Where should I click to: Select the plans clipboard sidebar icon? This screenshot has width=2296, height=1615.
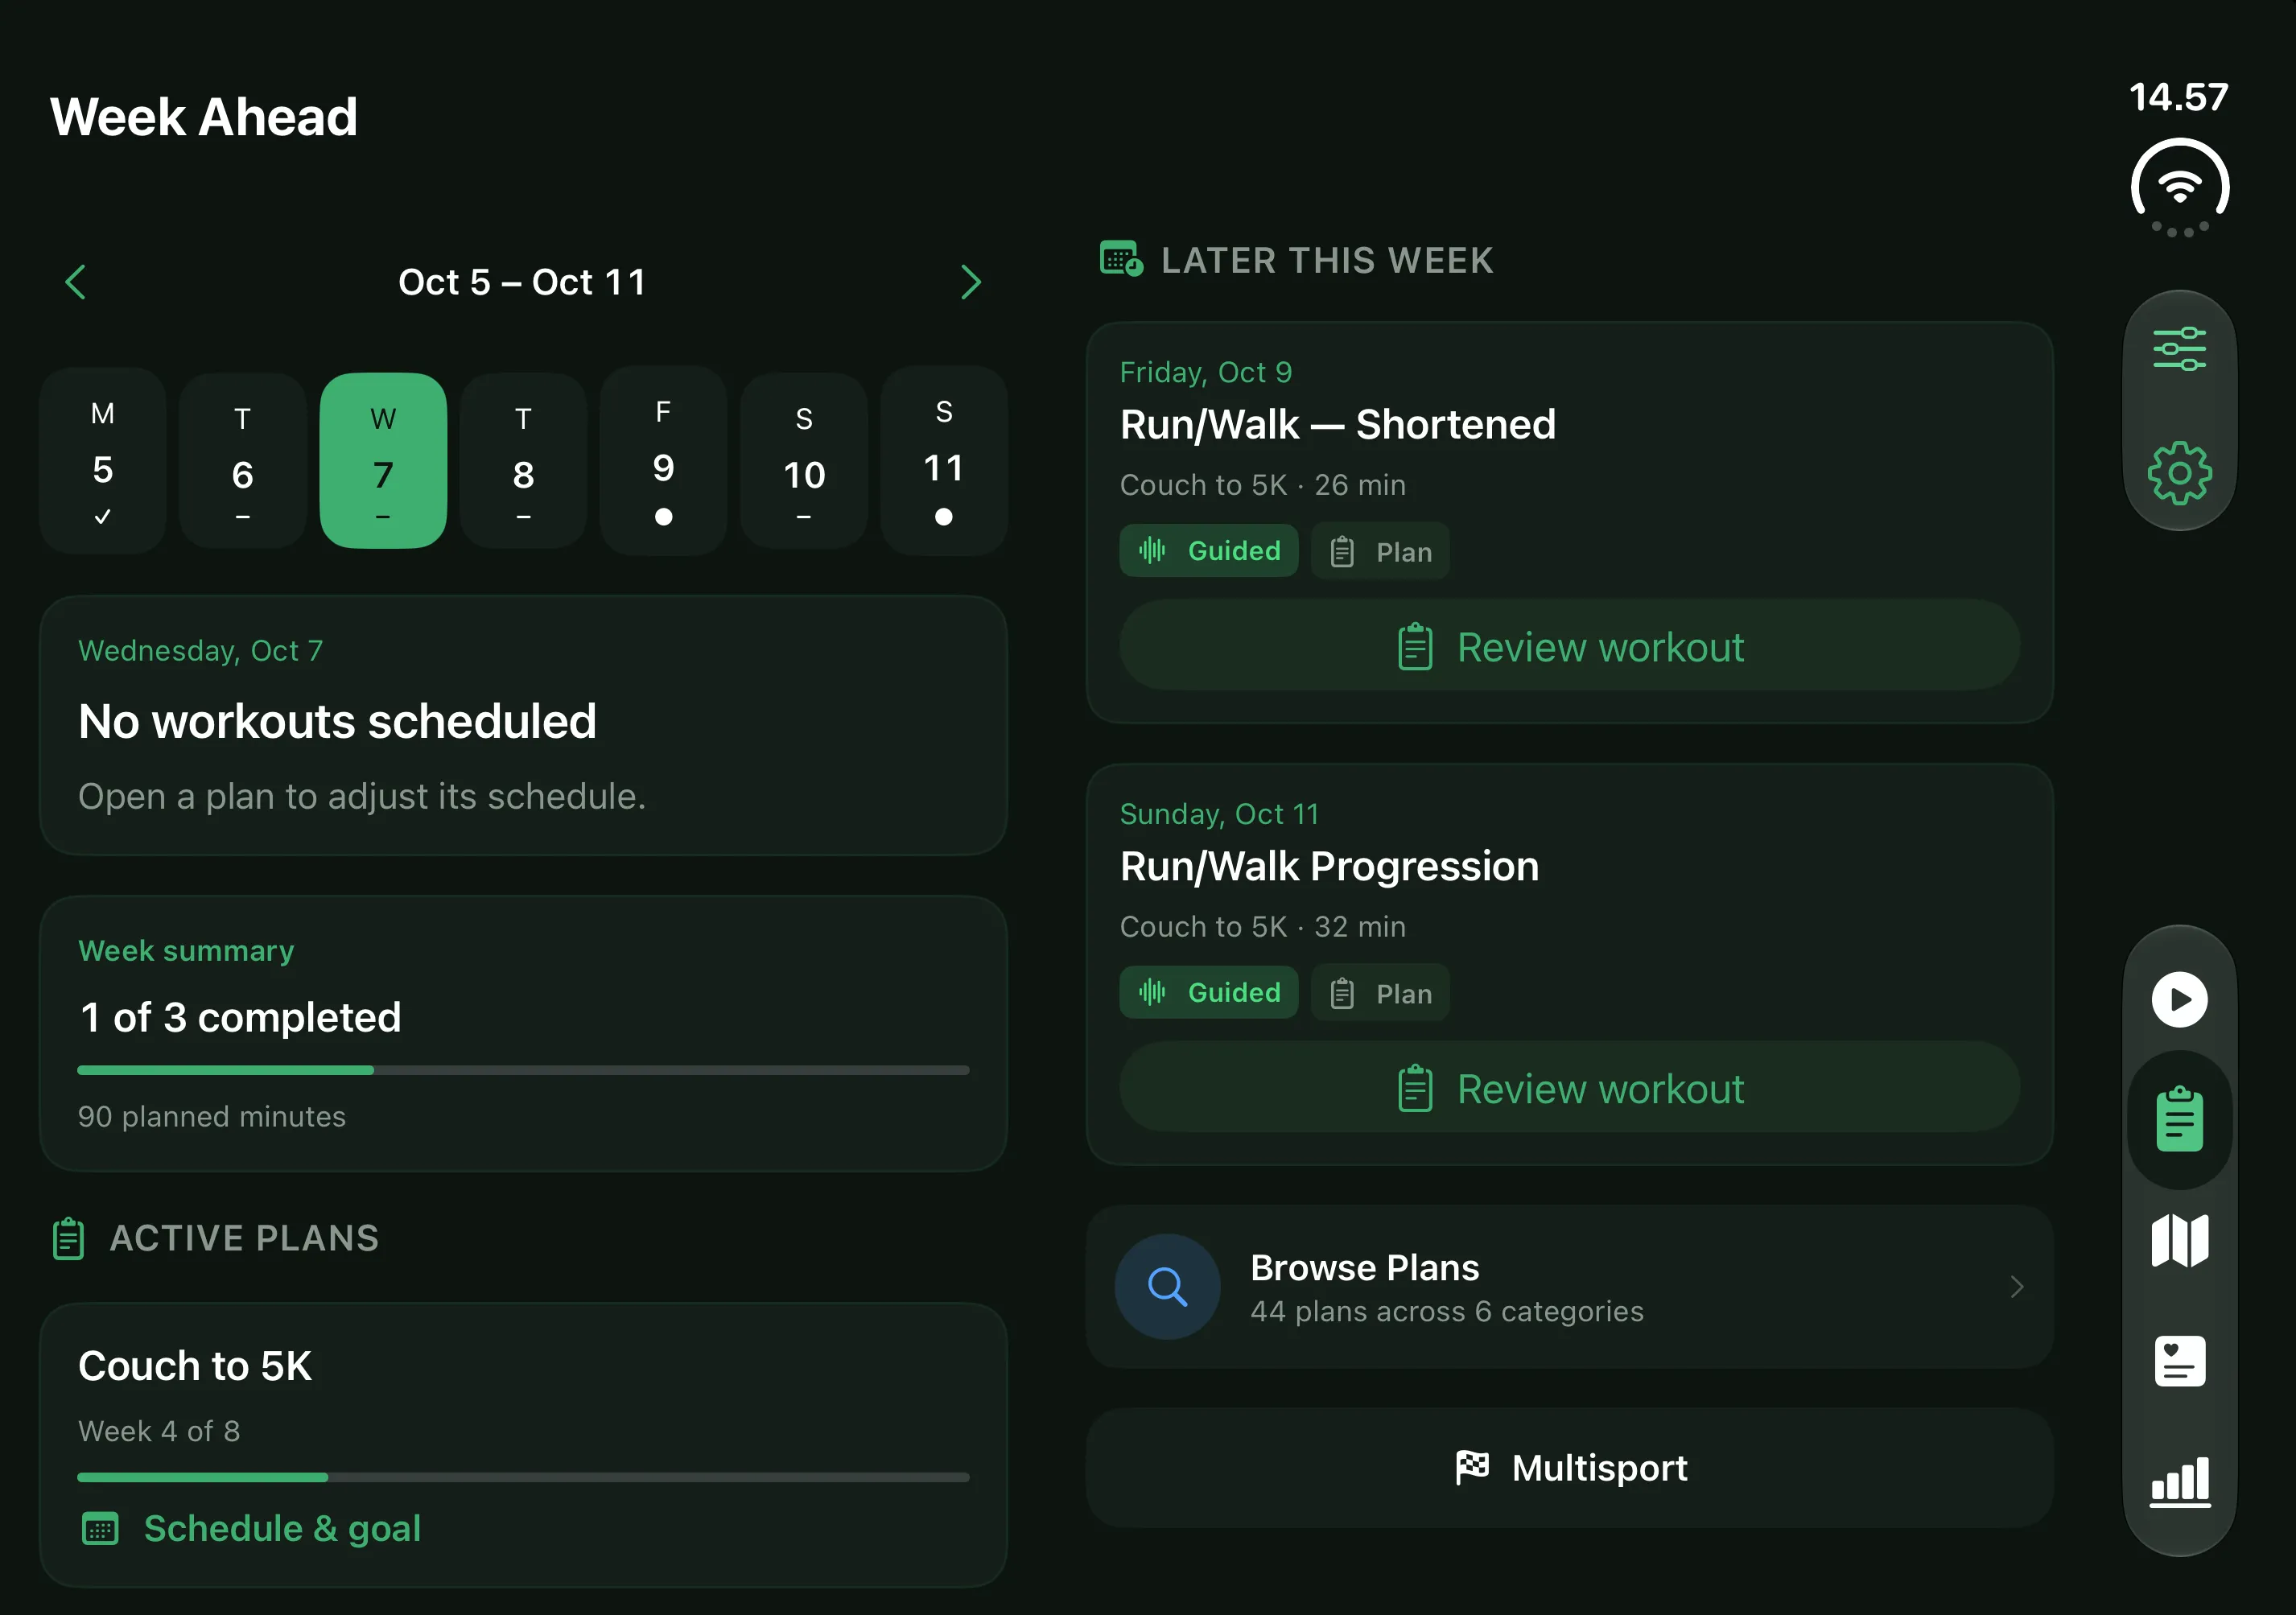coord(2179,1119)
